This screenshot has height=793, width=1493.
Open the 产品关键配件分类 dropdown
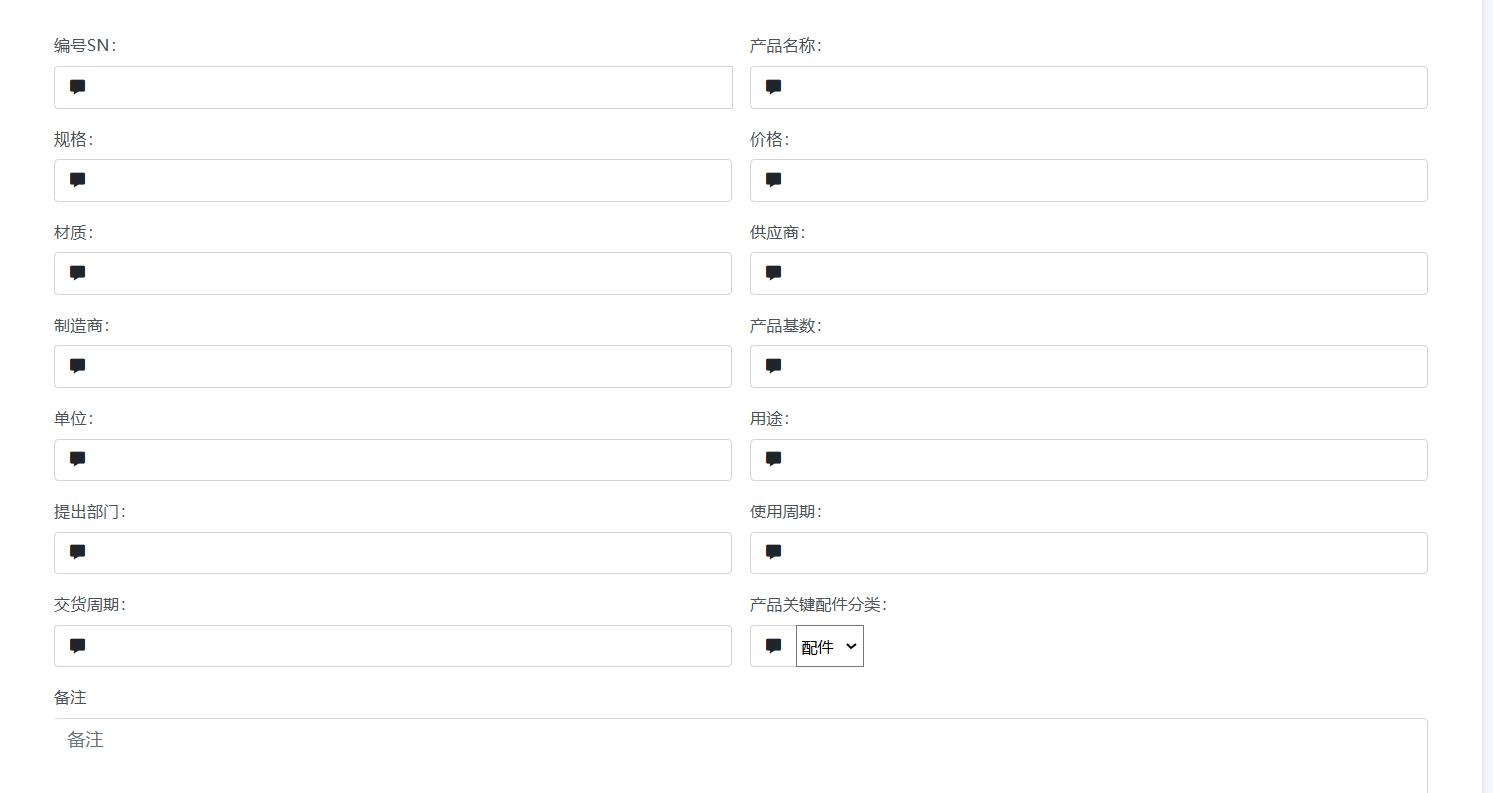click(830, 646)
